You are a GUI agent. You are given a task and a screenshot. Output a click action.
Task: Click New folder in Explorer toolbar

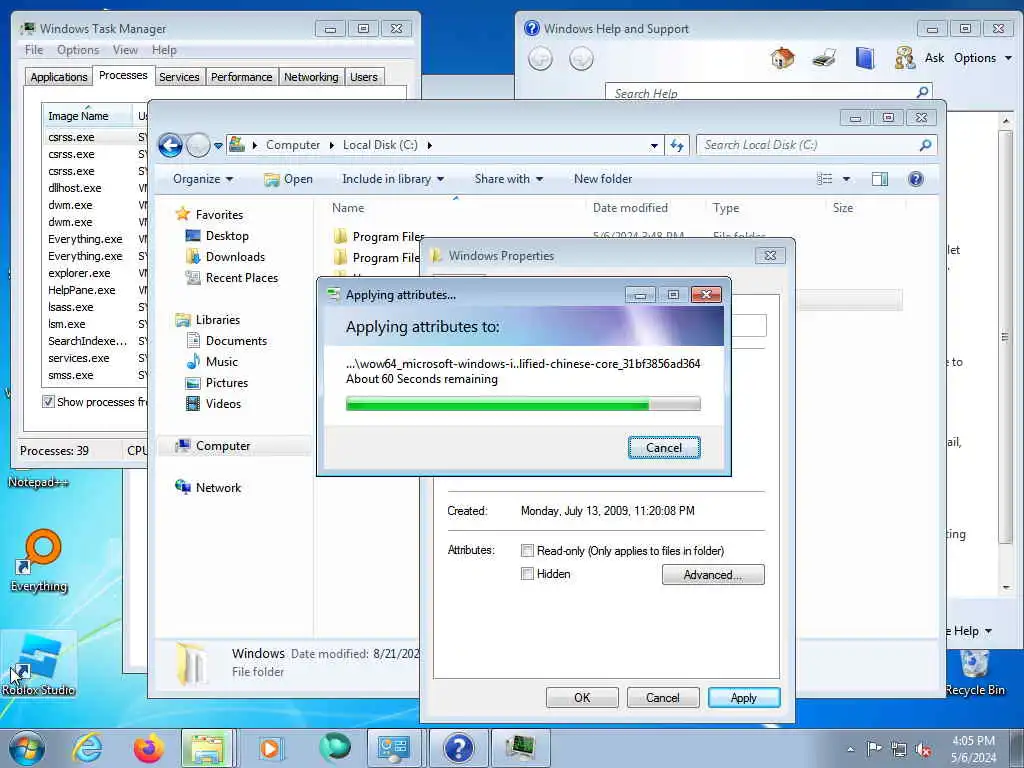point(603,179)
